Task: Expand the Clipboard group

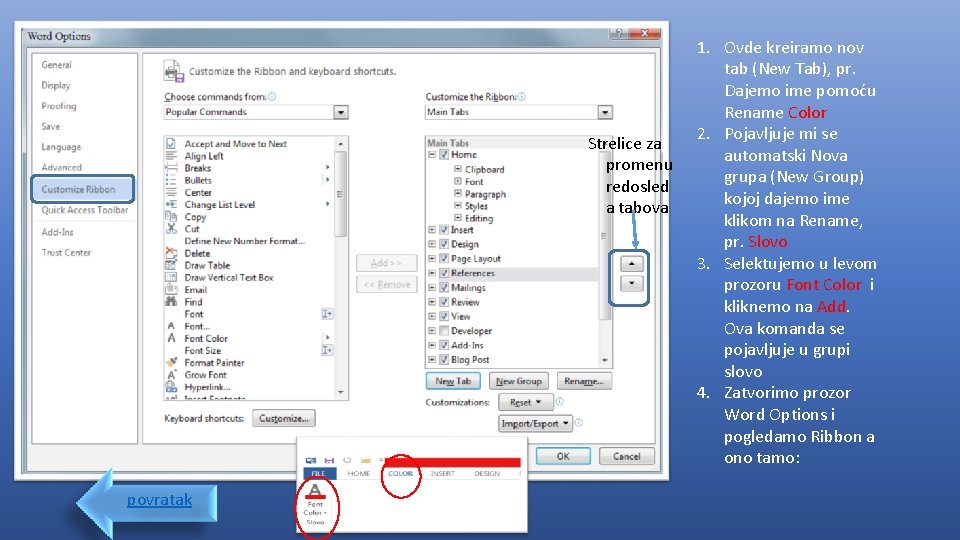Action: [458, 169]
